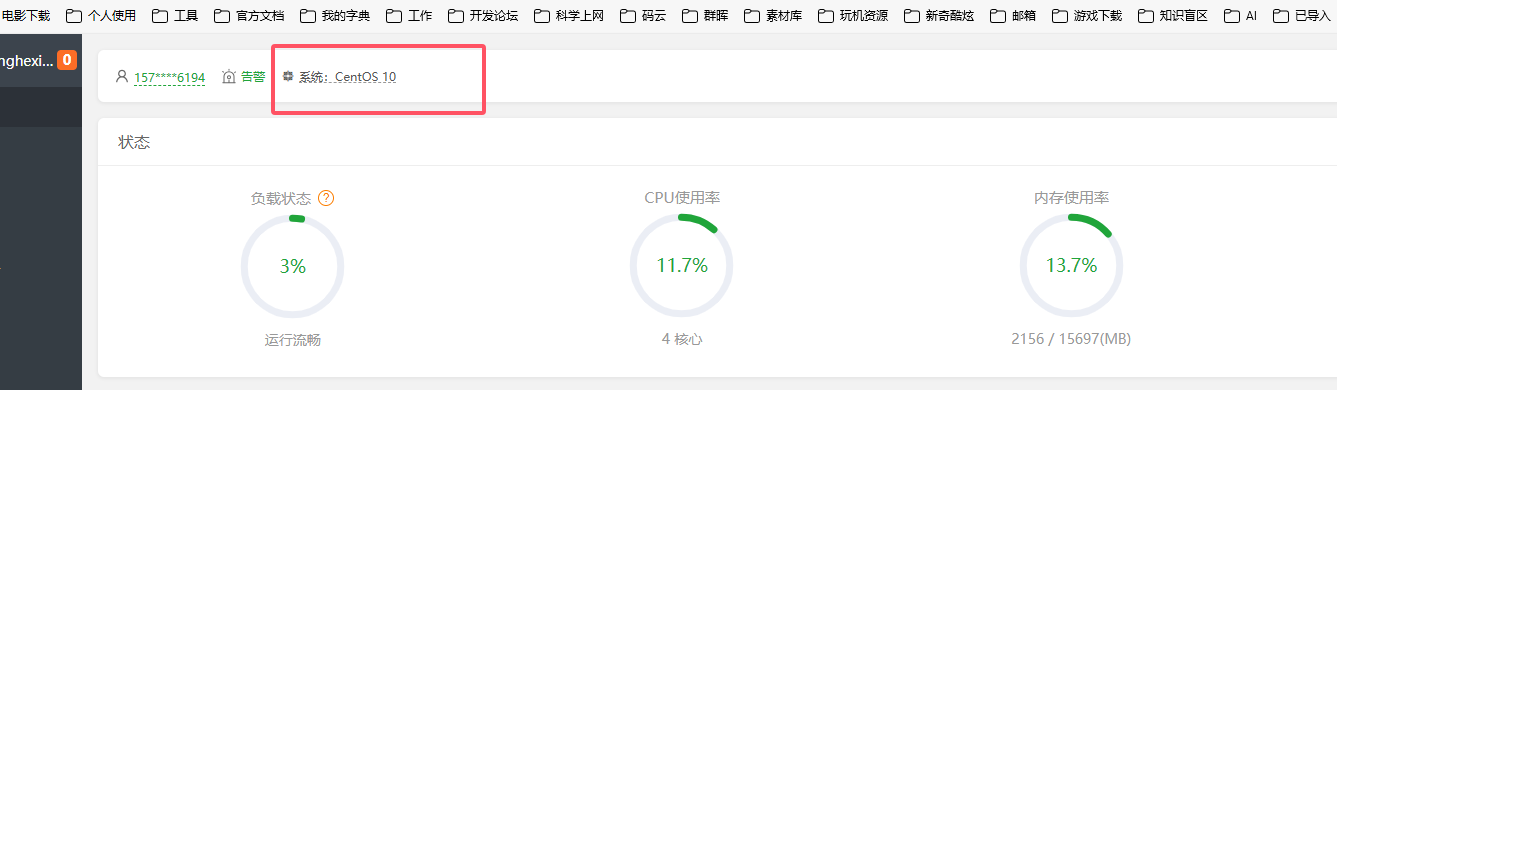Open the 个人使用 bookmark folder
This screenshot has height=864, width=1536.
coord(101,16)
